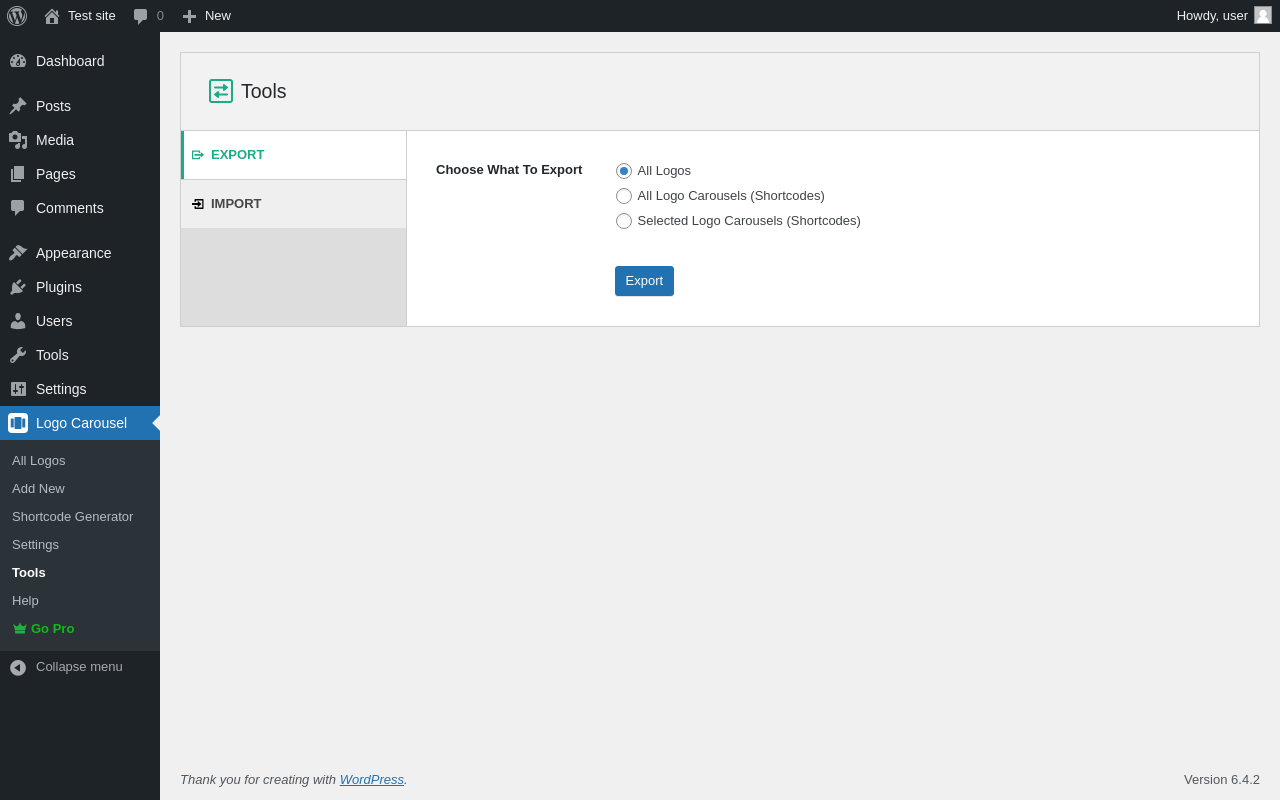1280x800 pixels.
Task: Select All Logo Carousels (Shortcodes) radio option
Action: pos(624,196)
